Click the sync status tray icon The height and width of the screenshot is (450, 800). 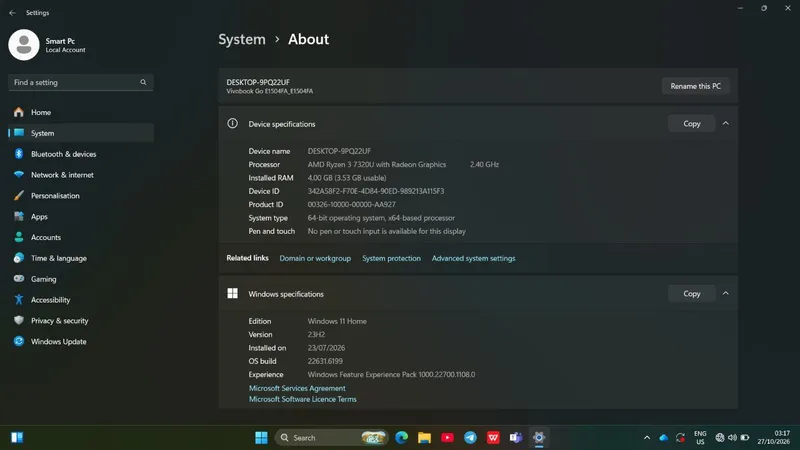(x=680, y=438)
